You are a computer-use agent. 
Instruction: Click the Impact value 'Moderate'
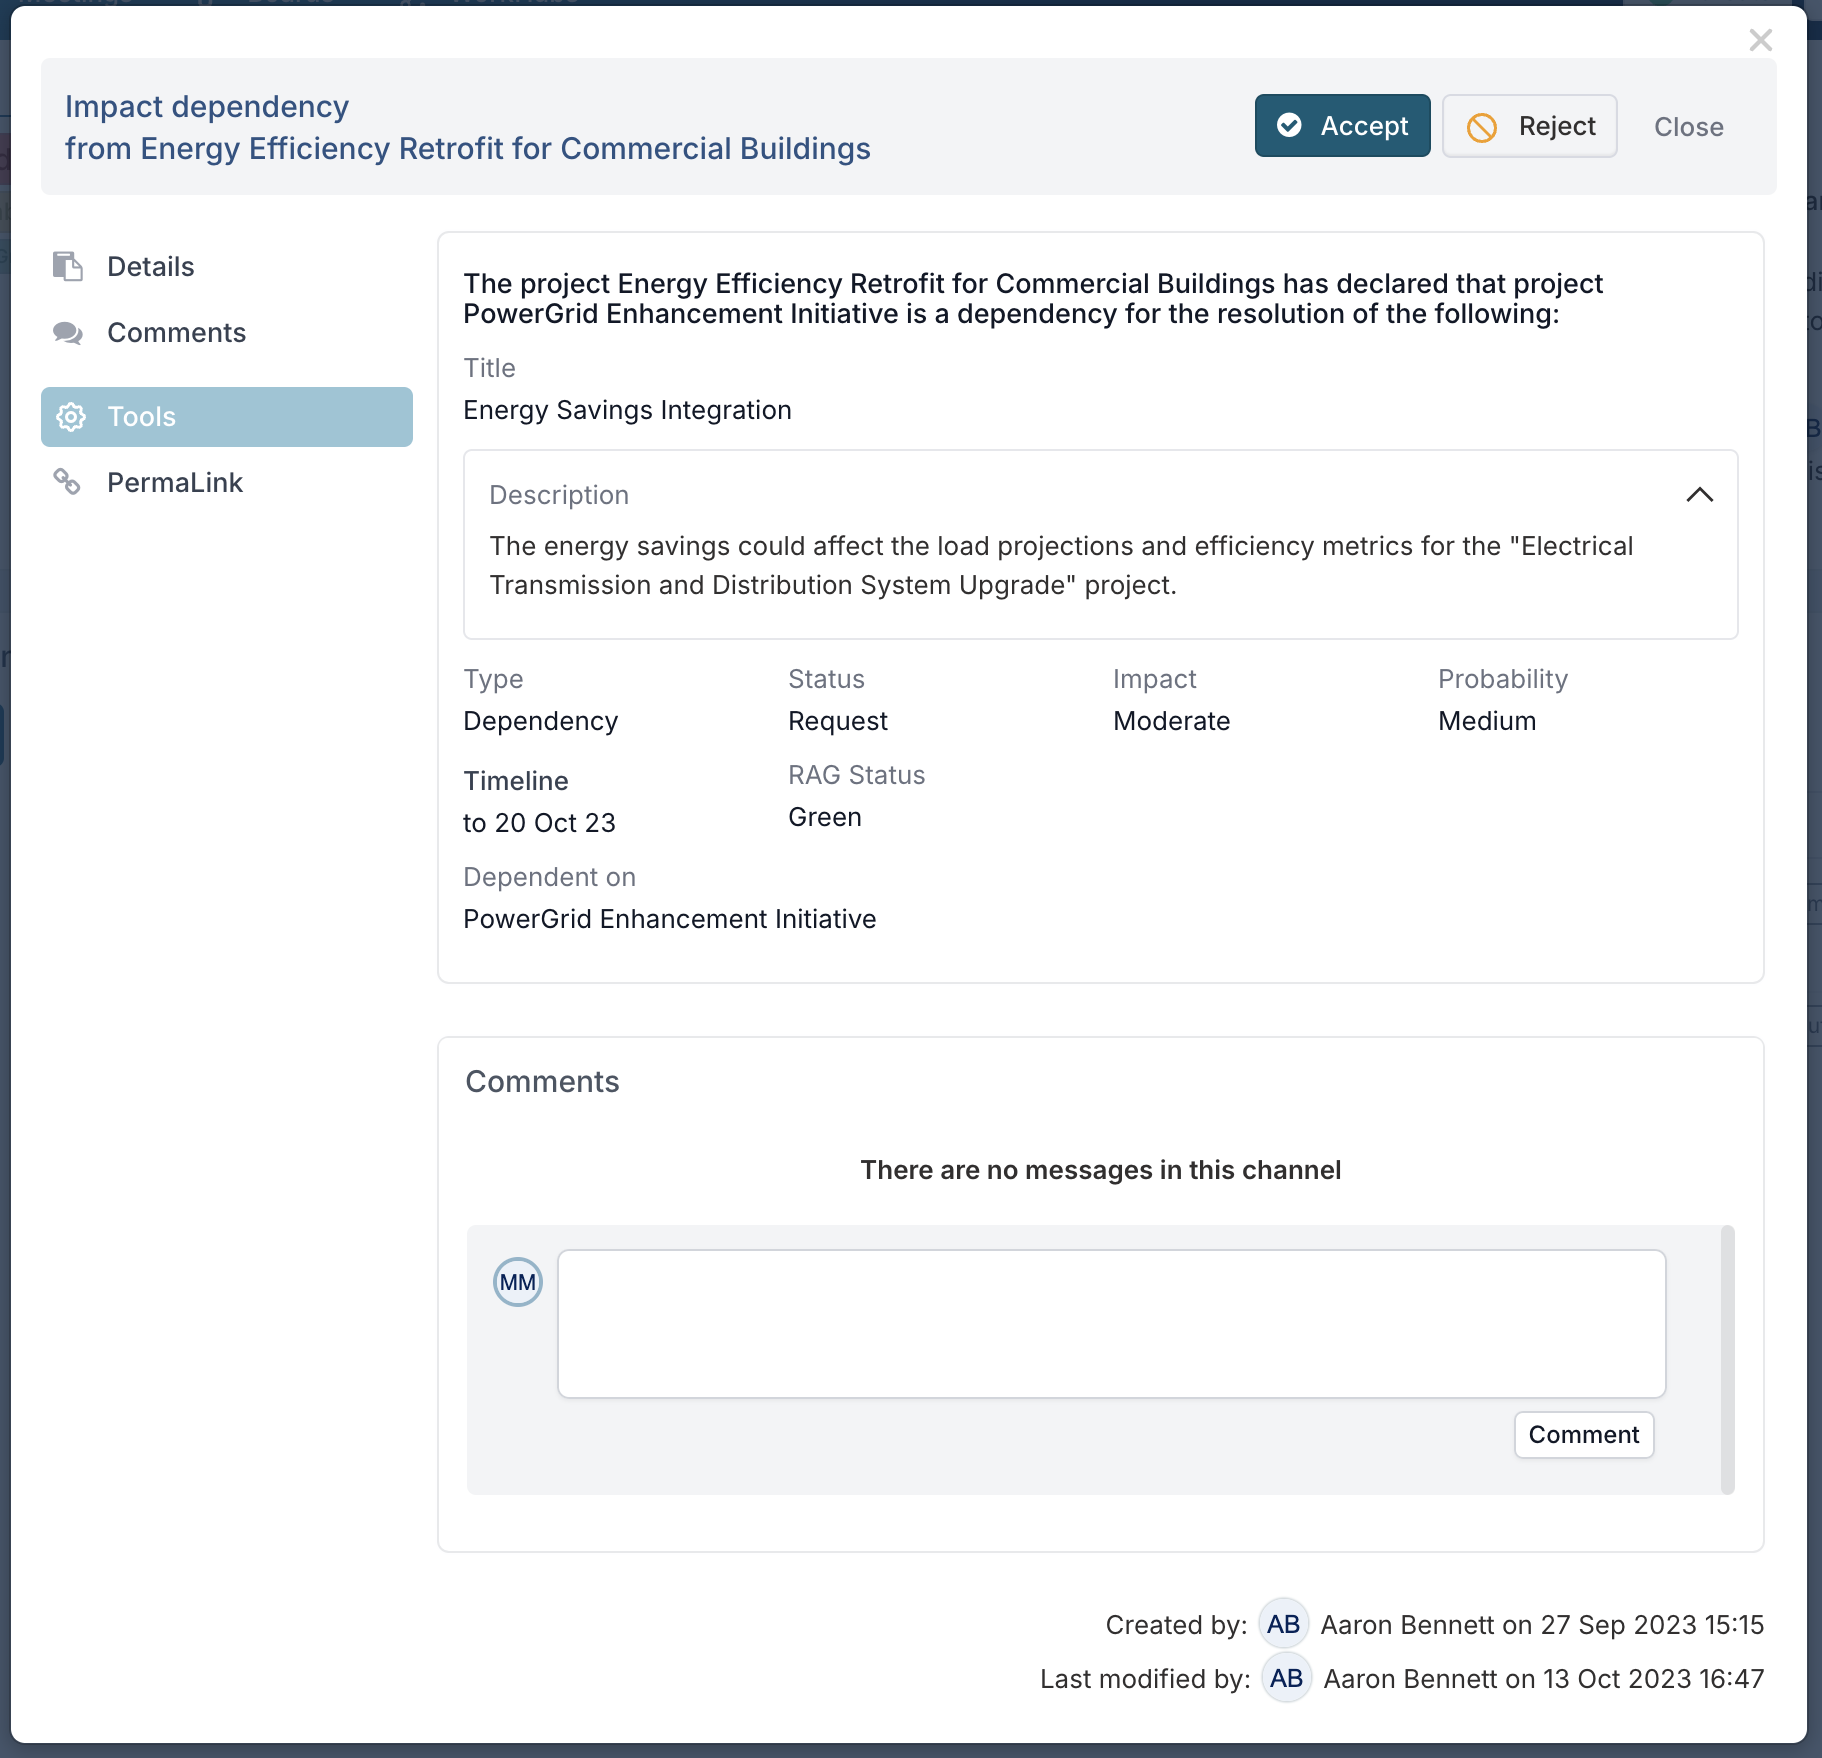[1171, 721]
